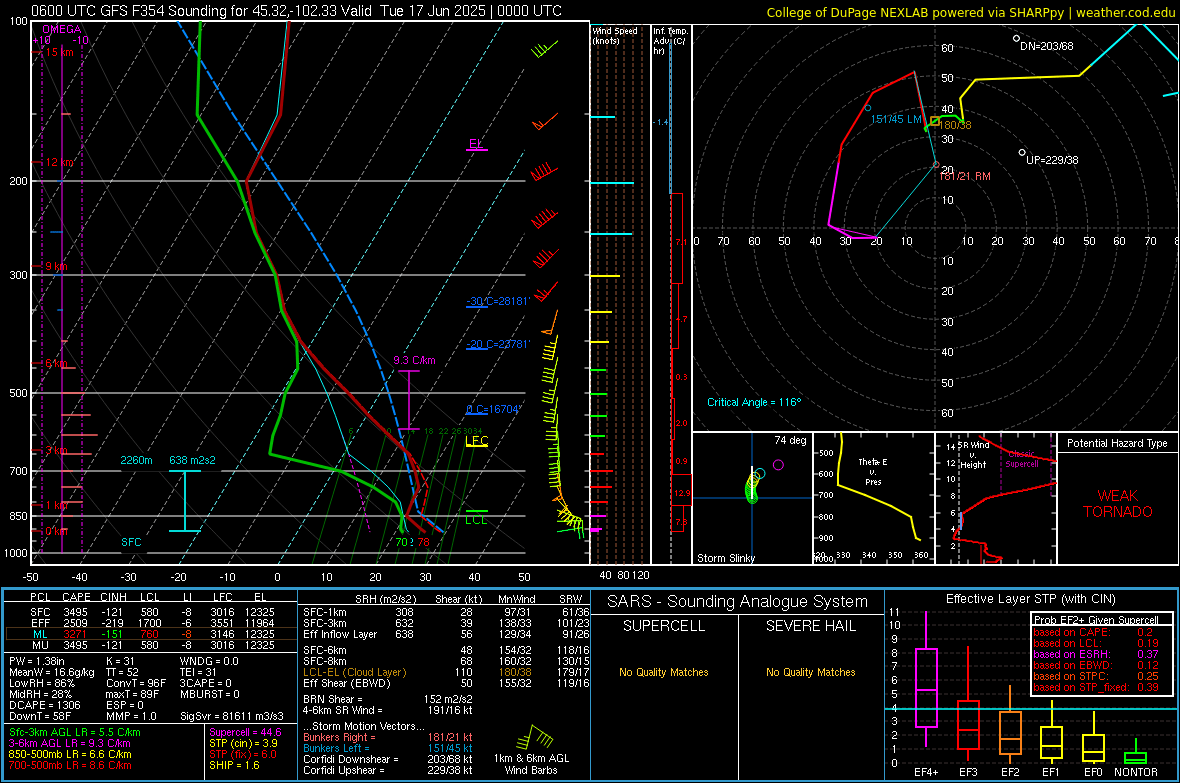
Task: Click the magenta 'OMEGA' label
Action: (x=61, y=29)
